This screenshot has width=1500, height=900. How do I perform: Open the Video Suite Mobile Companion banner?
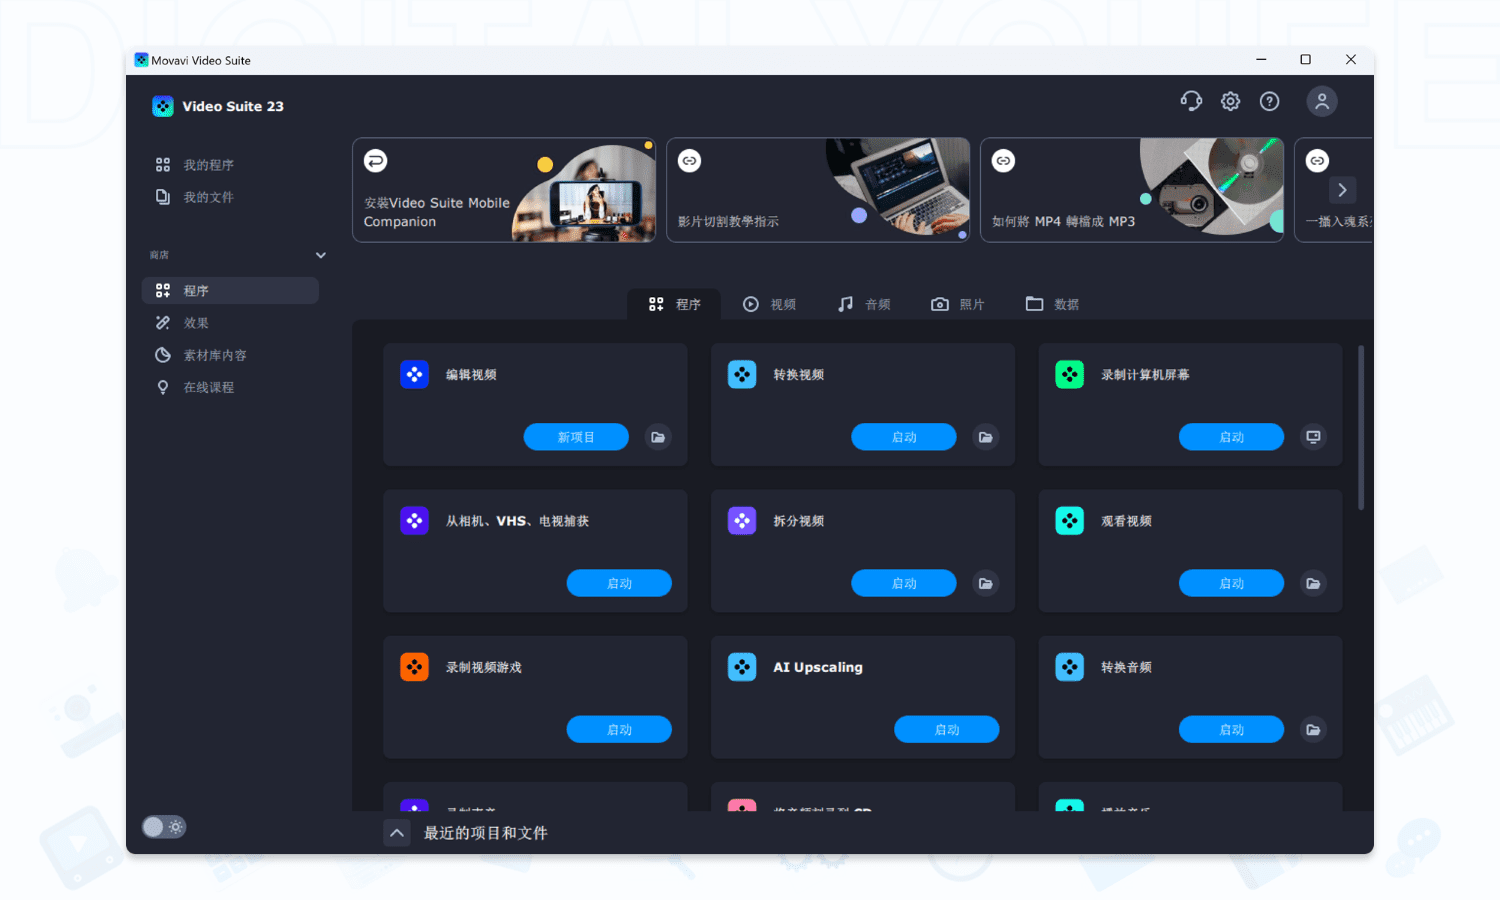click(x=504, y=190)
